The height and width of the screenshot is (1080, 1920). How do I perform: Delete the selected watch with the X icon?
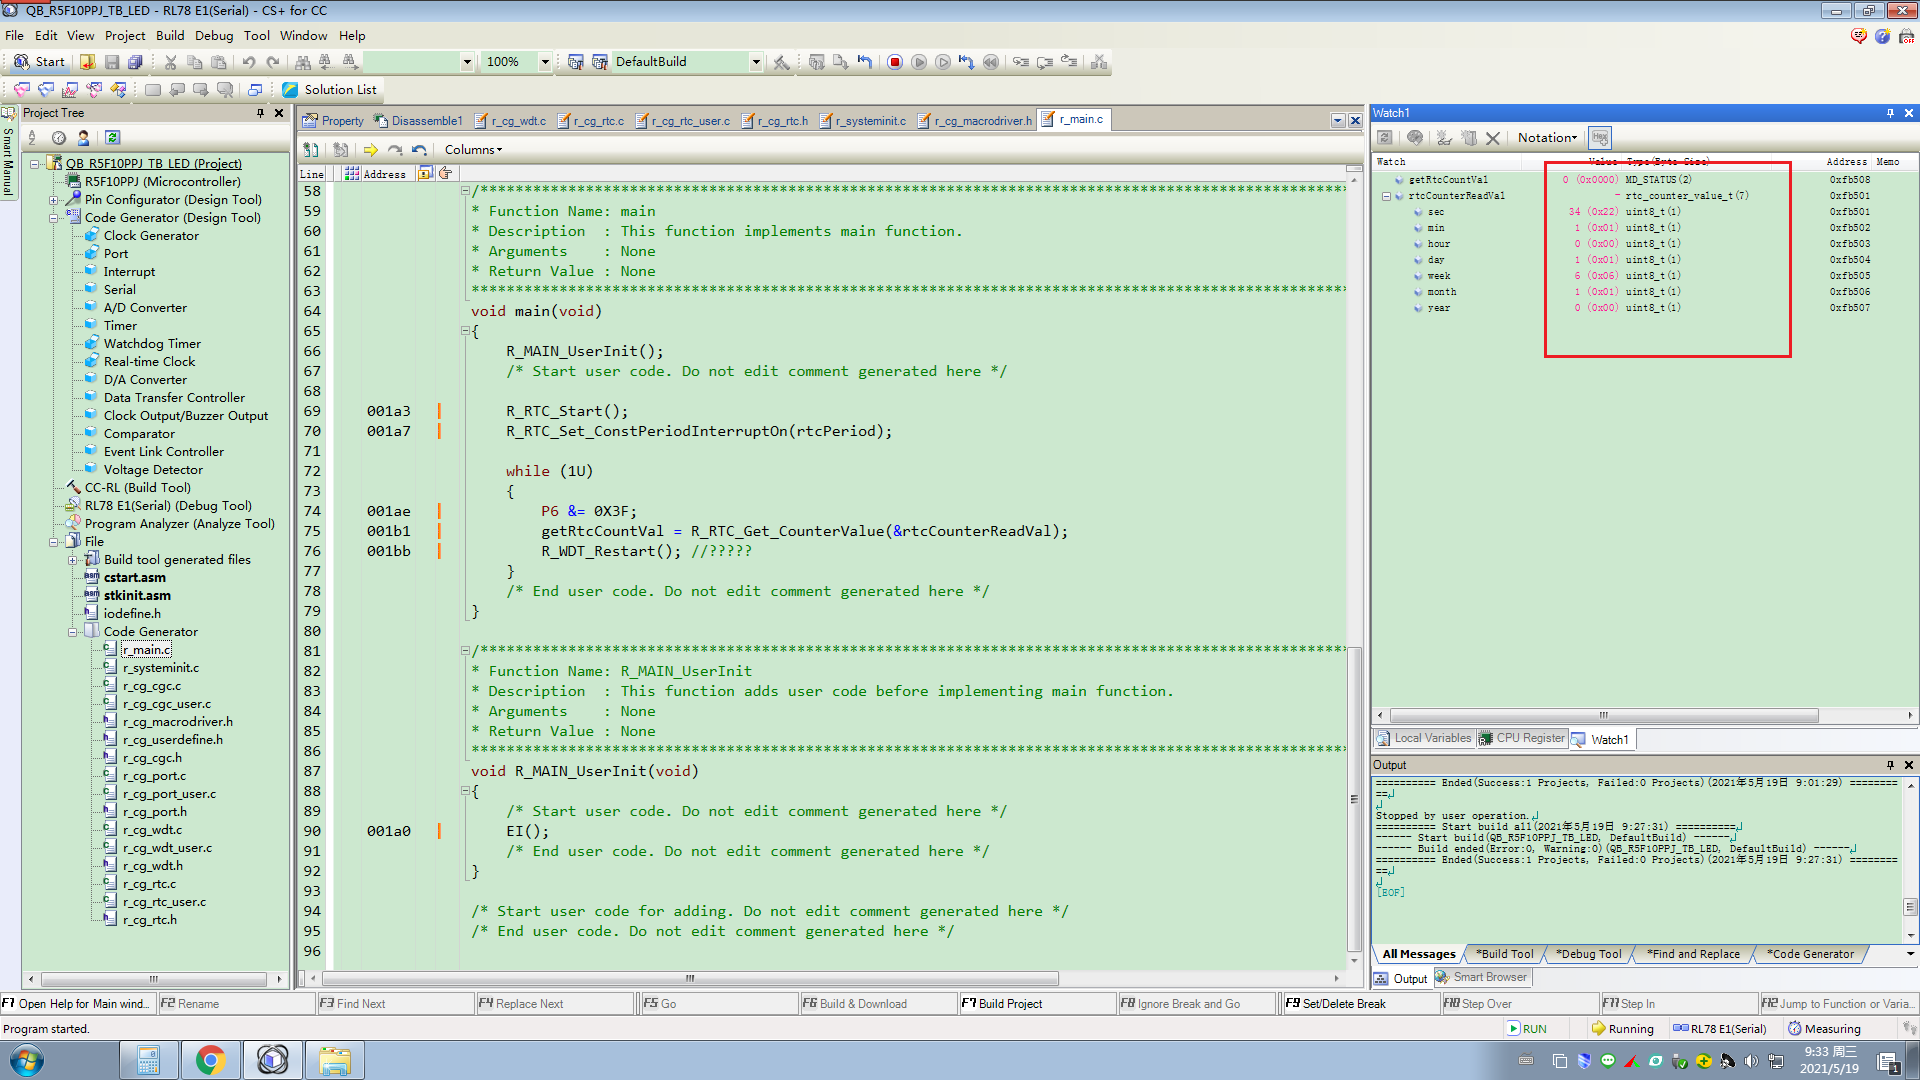(x=1493, y=137)
